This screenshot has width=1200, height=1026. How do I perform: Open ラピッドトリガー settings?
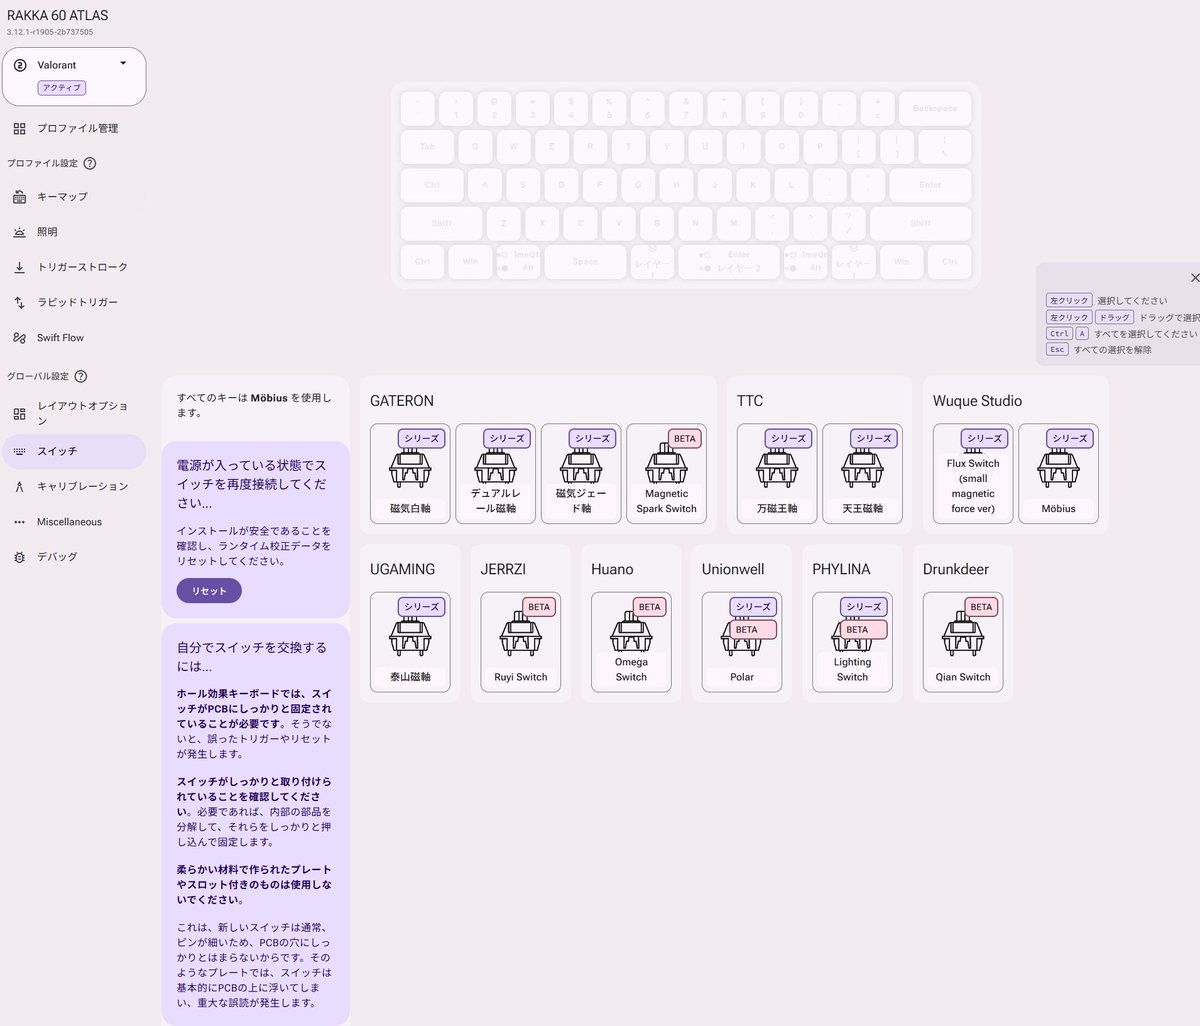pyautogui.click(x=73, y=302)
